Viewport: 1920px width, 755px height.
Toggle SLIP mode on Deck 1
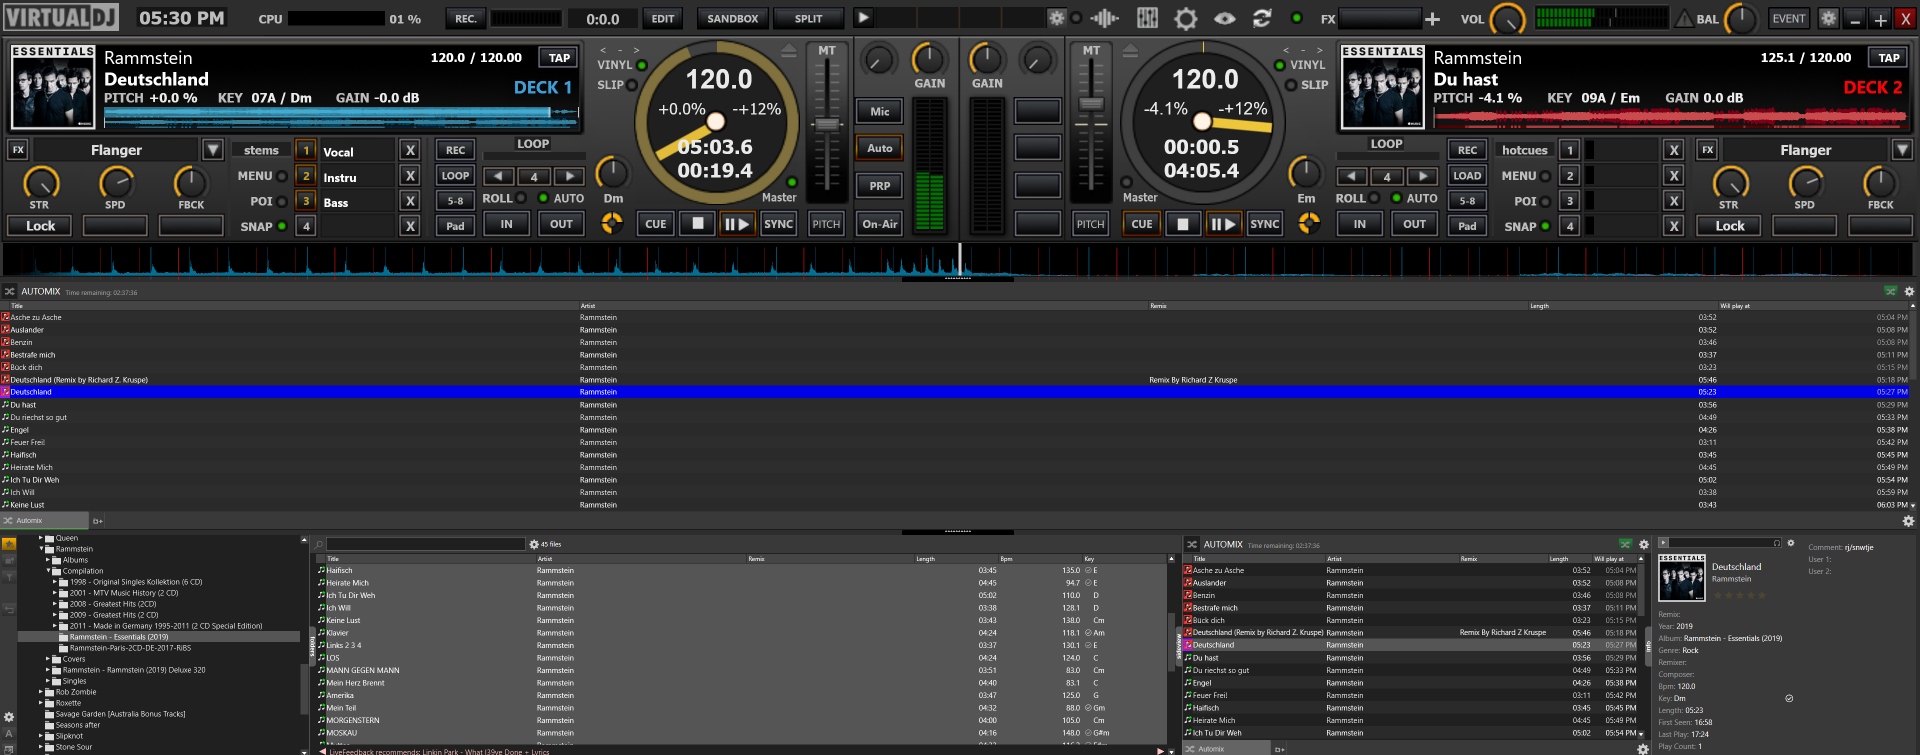pos(631,85)
